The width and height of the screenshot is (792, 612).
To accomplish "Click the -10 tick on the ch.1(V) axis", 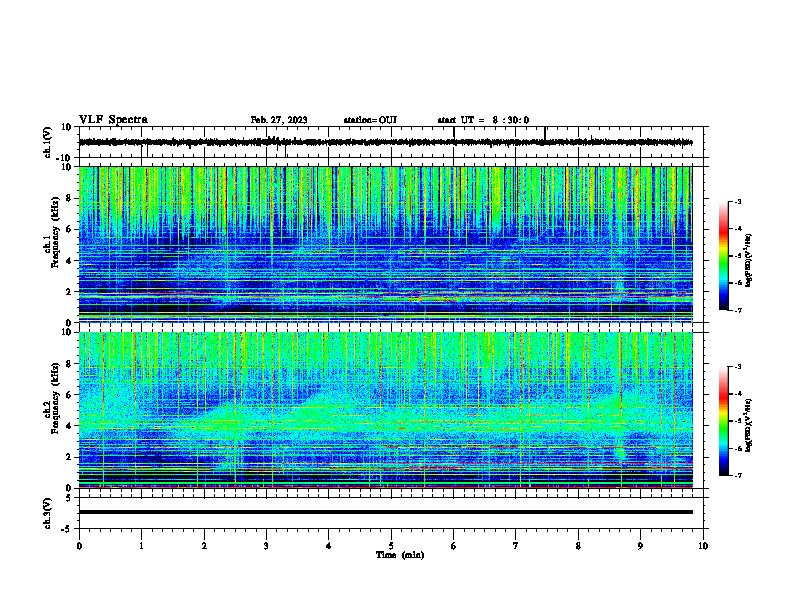I will point(65,158).
